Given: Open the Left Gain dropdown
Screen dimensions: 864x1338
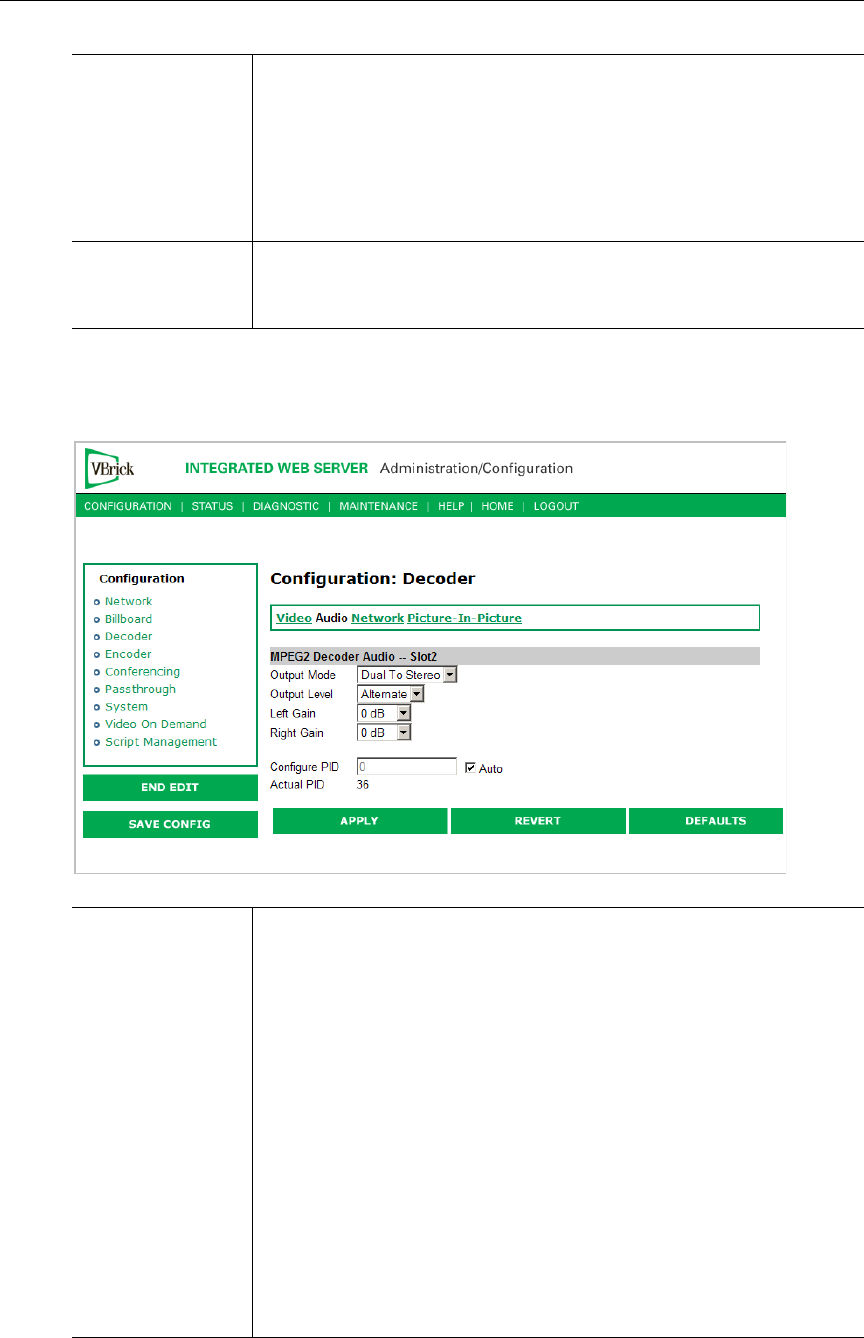Looking at the screenshot, I should click(384, 713).
